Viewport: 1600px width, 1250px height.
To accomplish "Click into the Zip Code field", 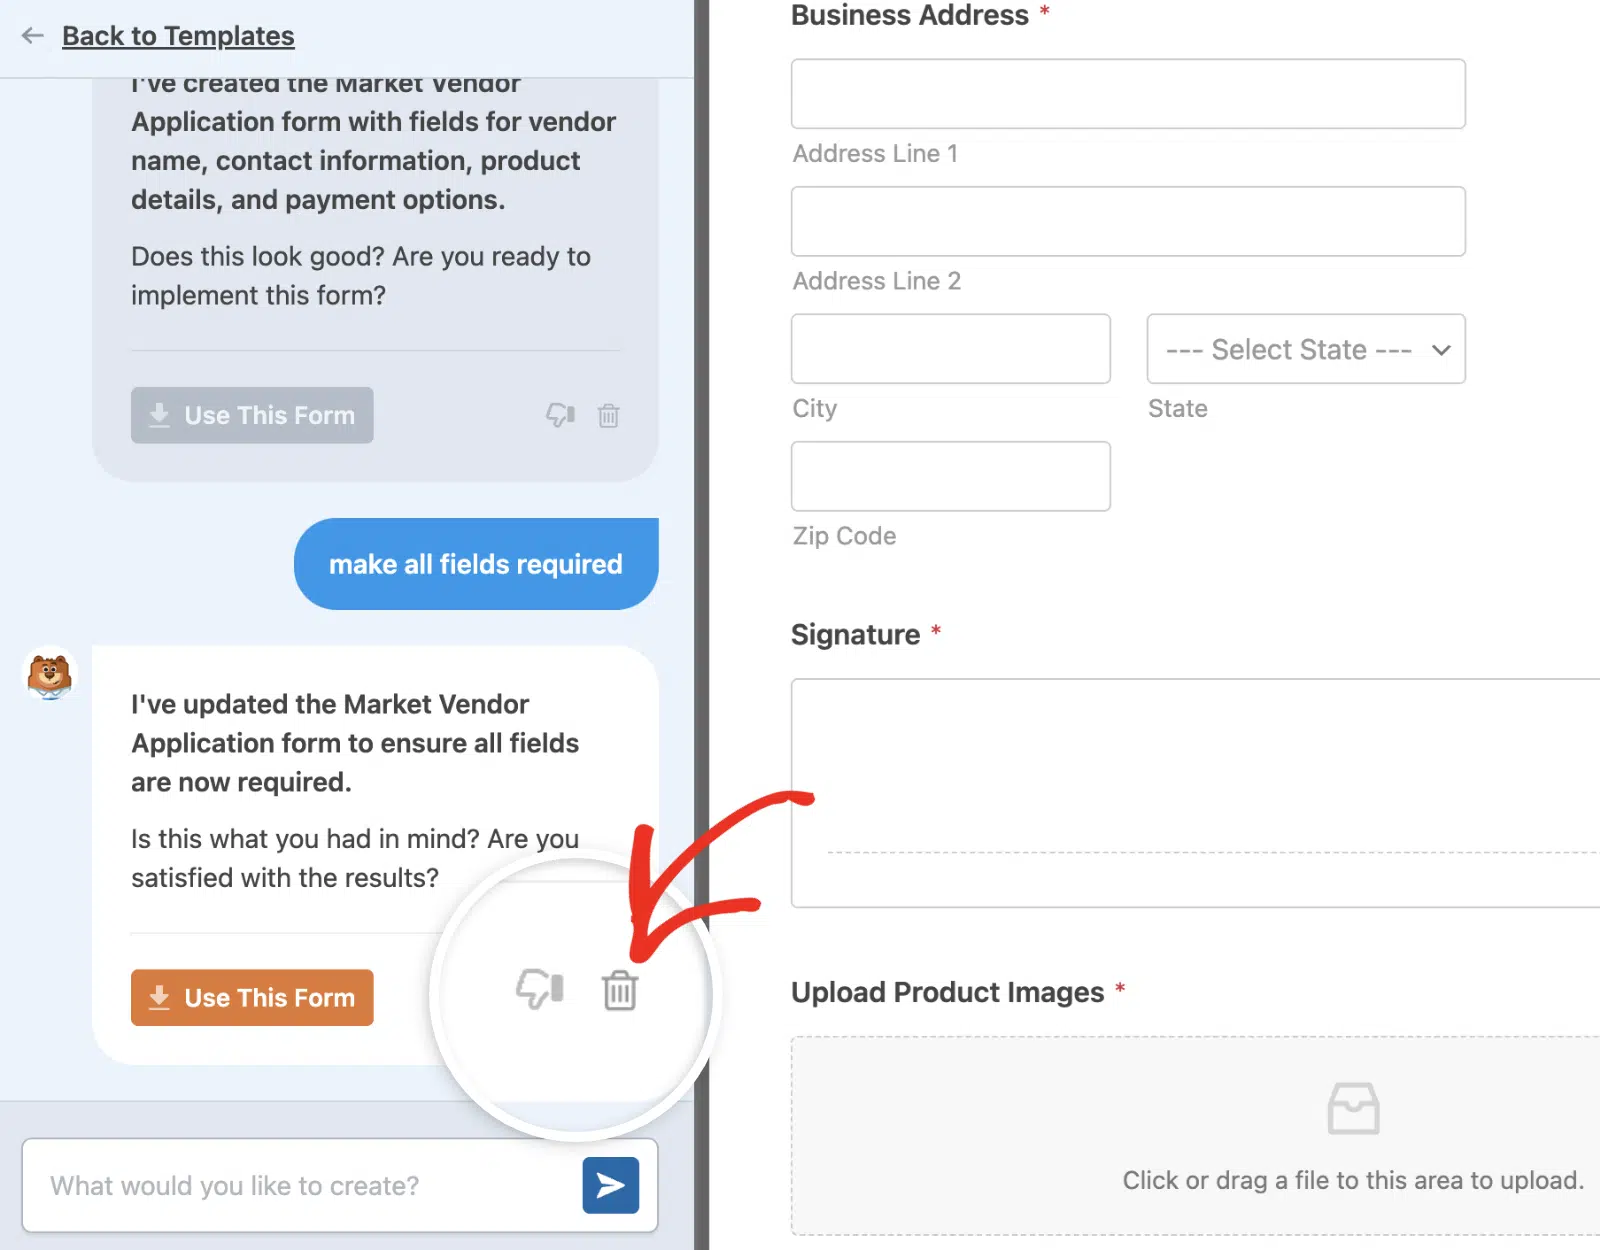I will (950, 476).
